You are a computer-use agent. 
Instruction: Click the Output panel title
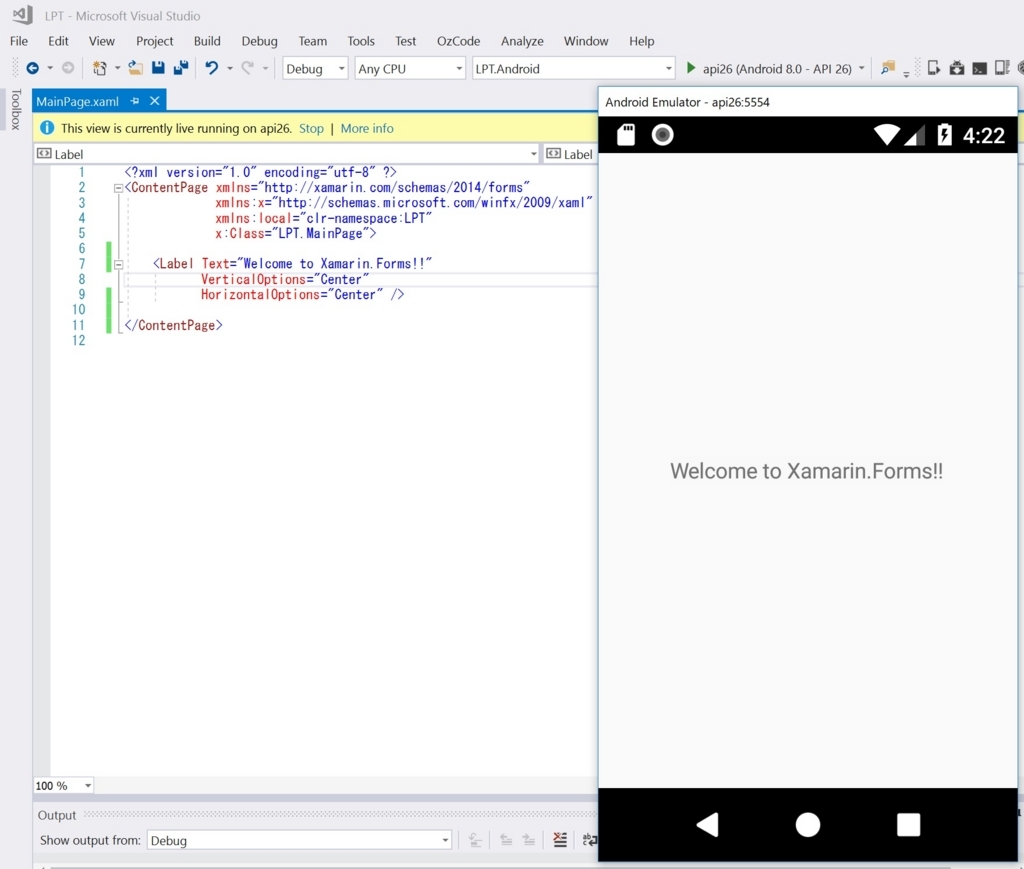coord(57,815)
